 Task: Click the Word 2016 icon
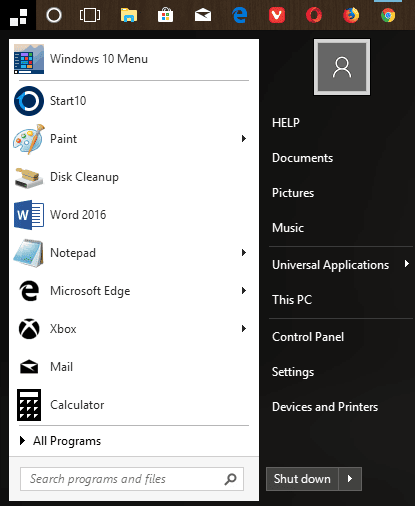coord(29,215)
